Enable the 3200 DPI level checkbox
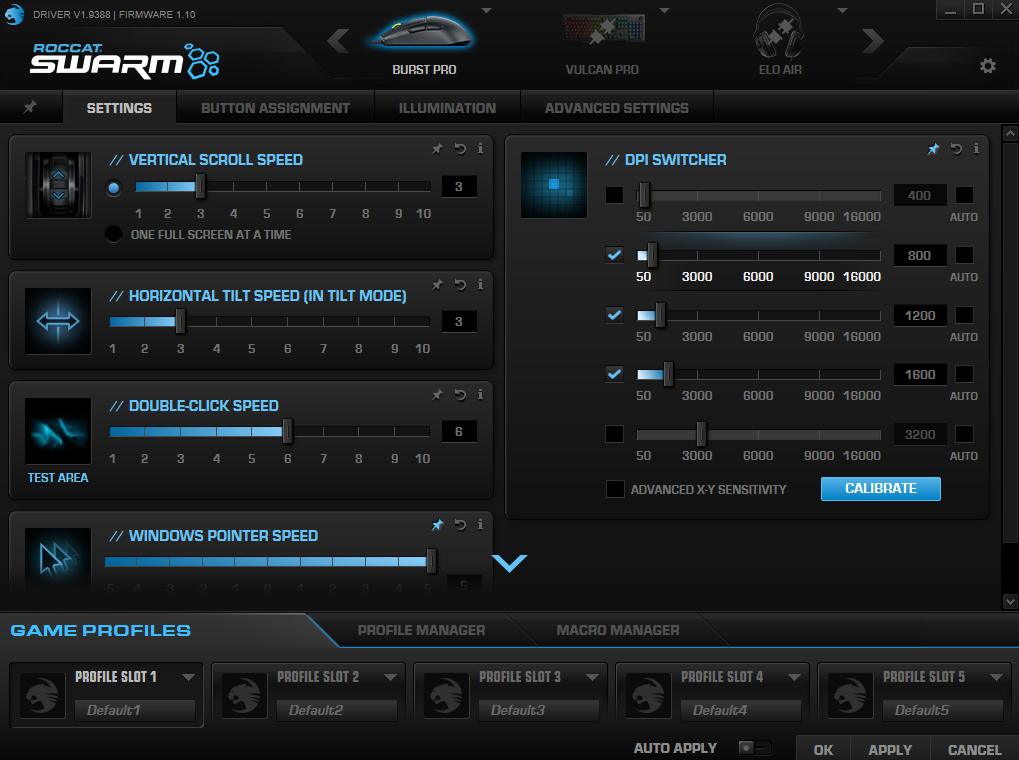 click(x=614, y=434)
